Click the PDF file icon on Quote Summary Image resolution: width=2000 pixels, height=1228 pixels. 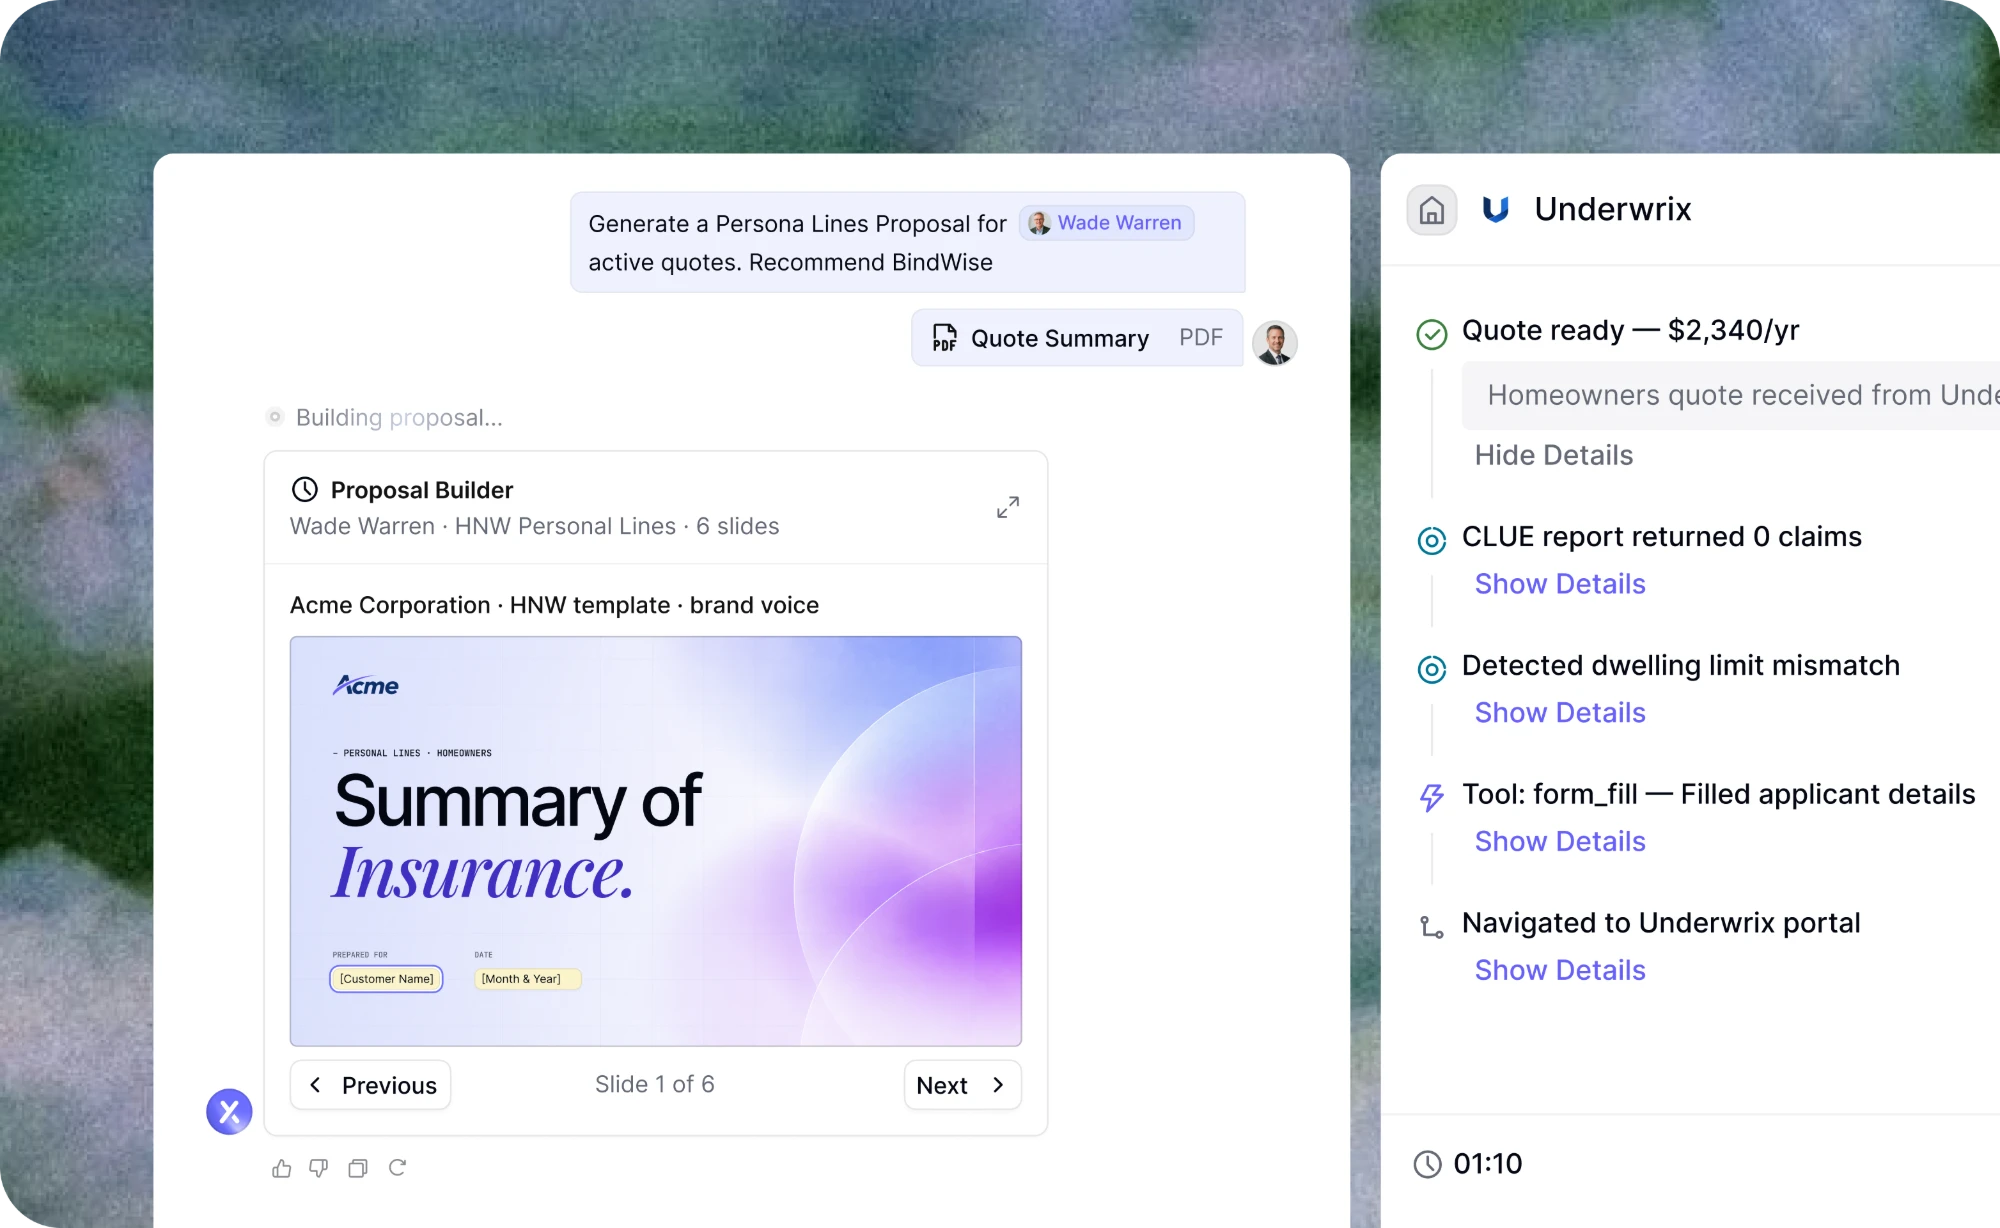(944, 338)
